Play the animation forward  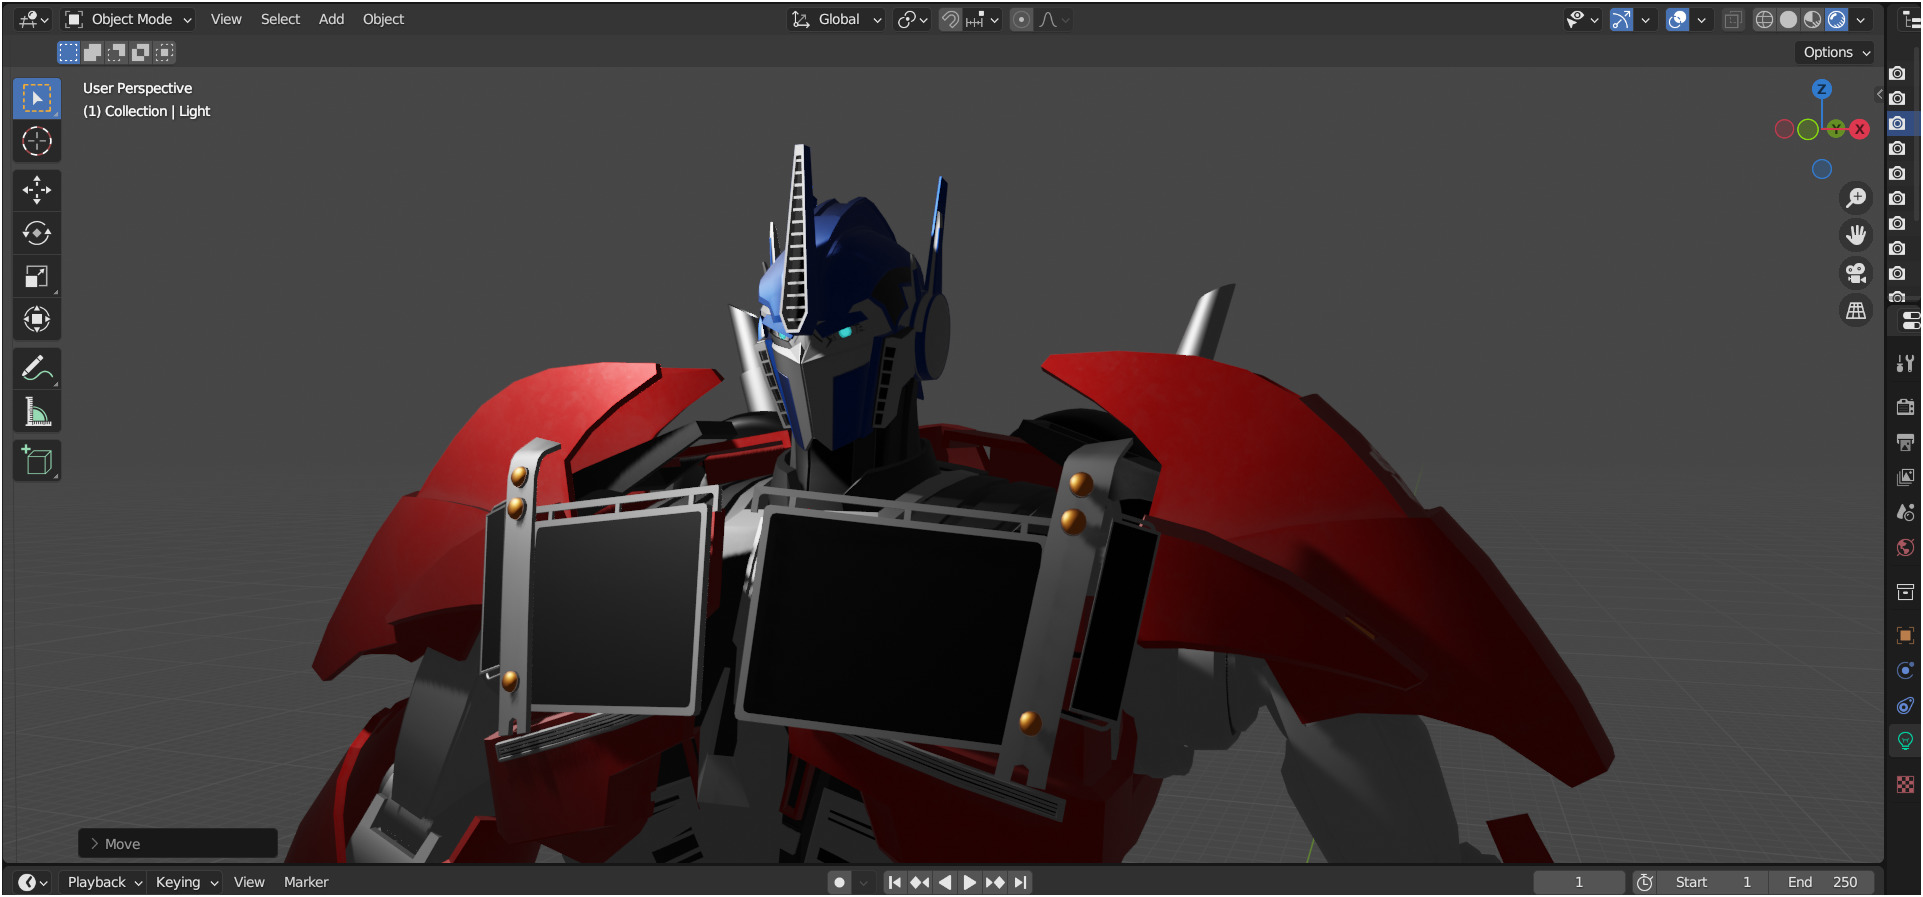point(969,882)
